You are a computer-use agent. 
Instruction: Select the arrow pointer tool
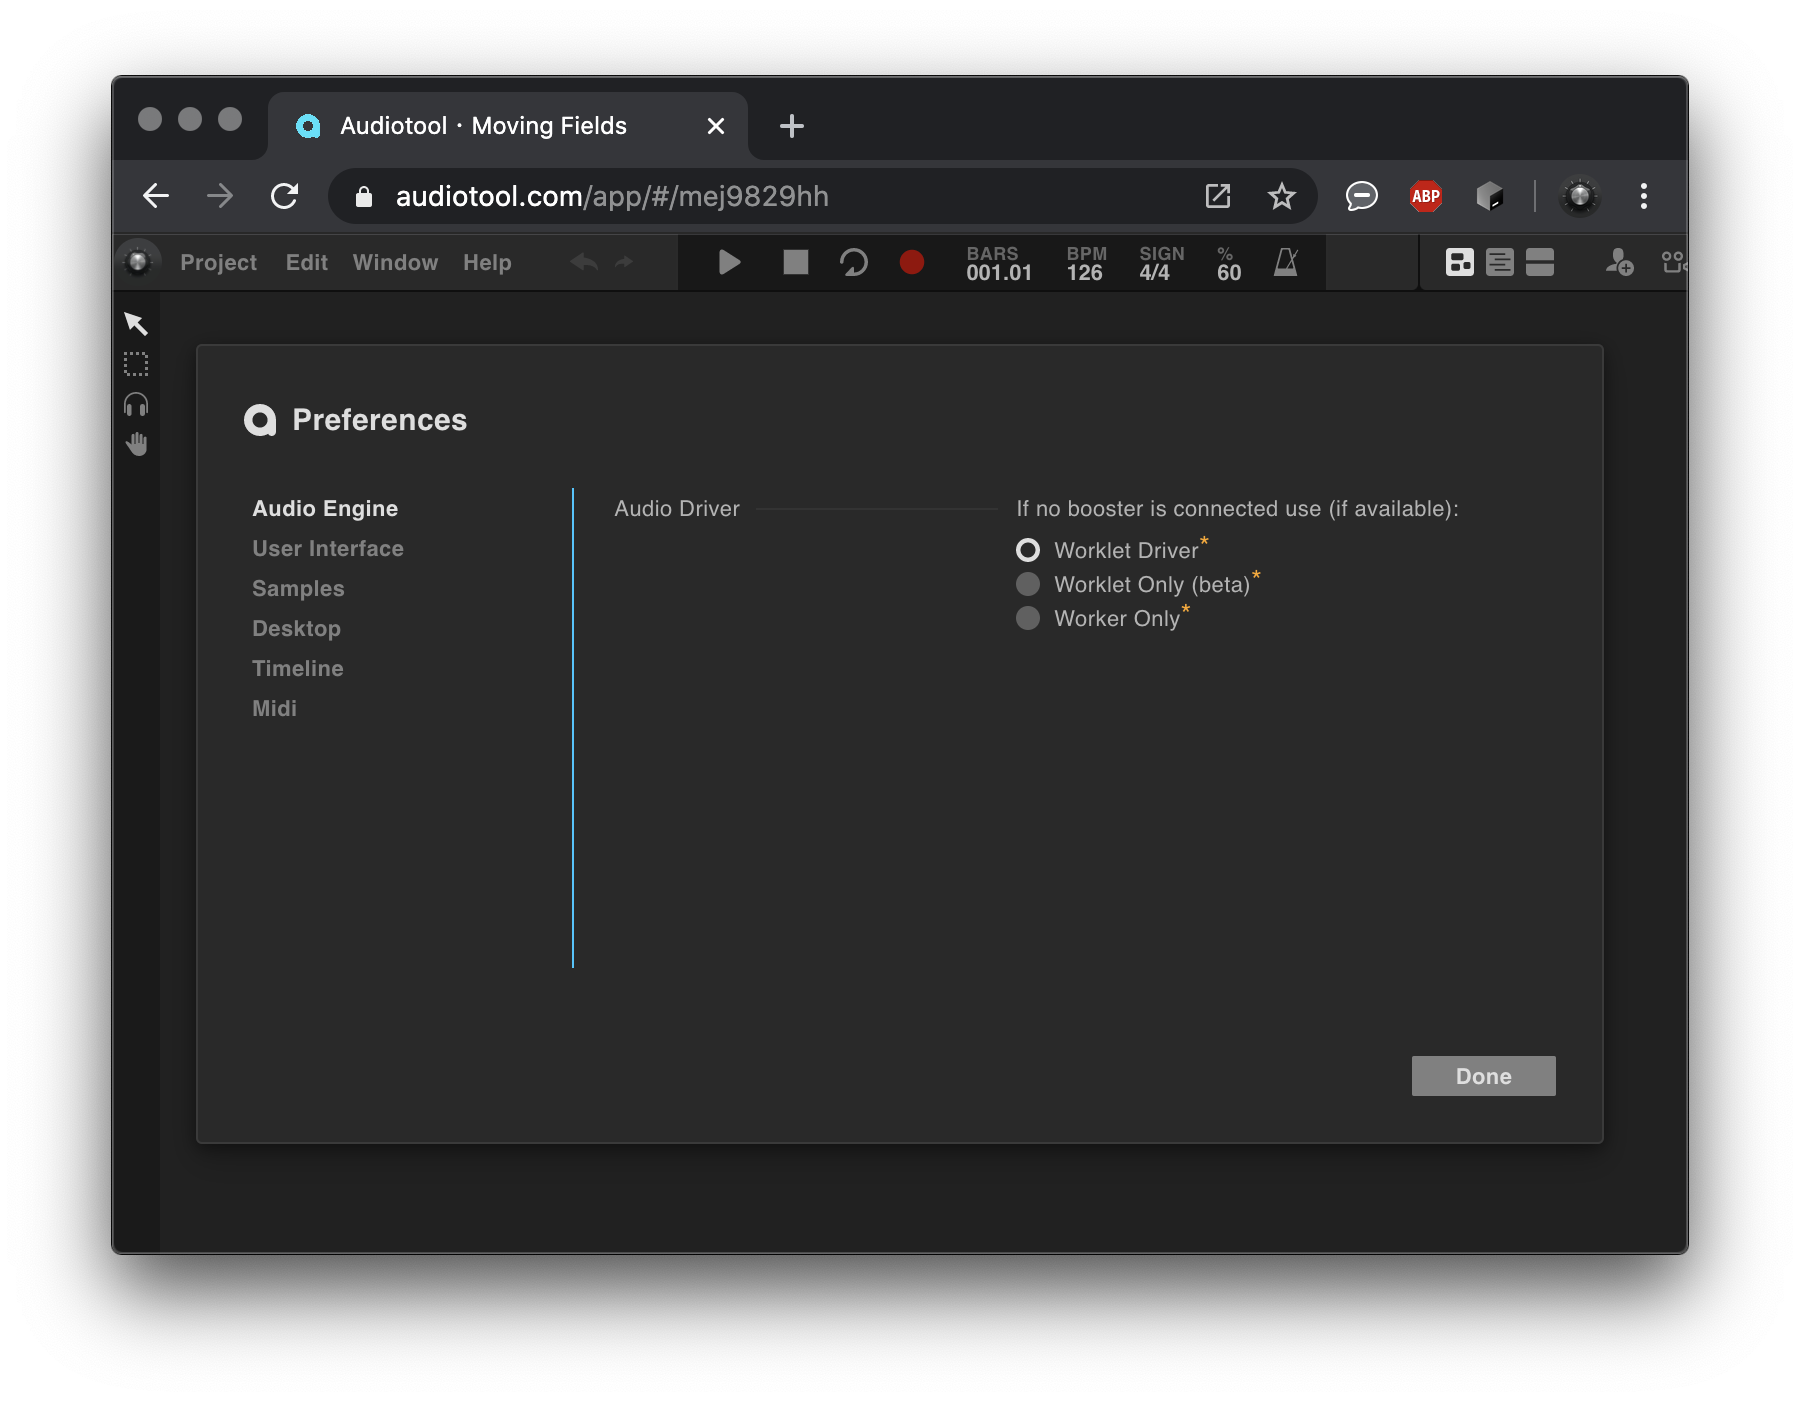click(x=136, y=323)
